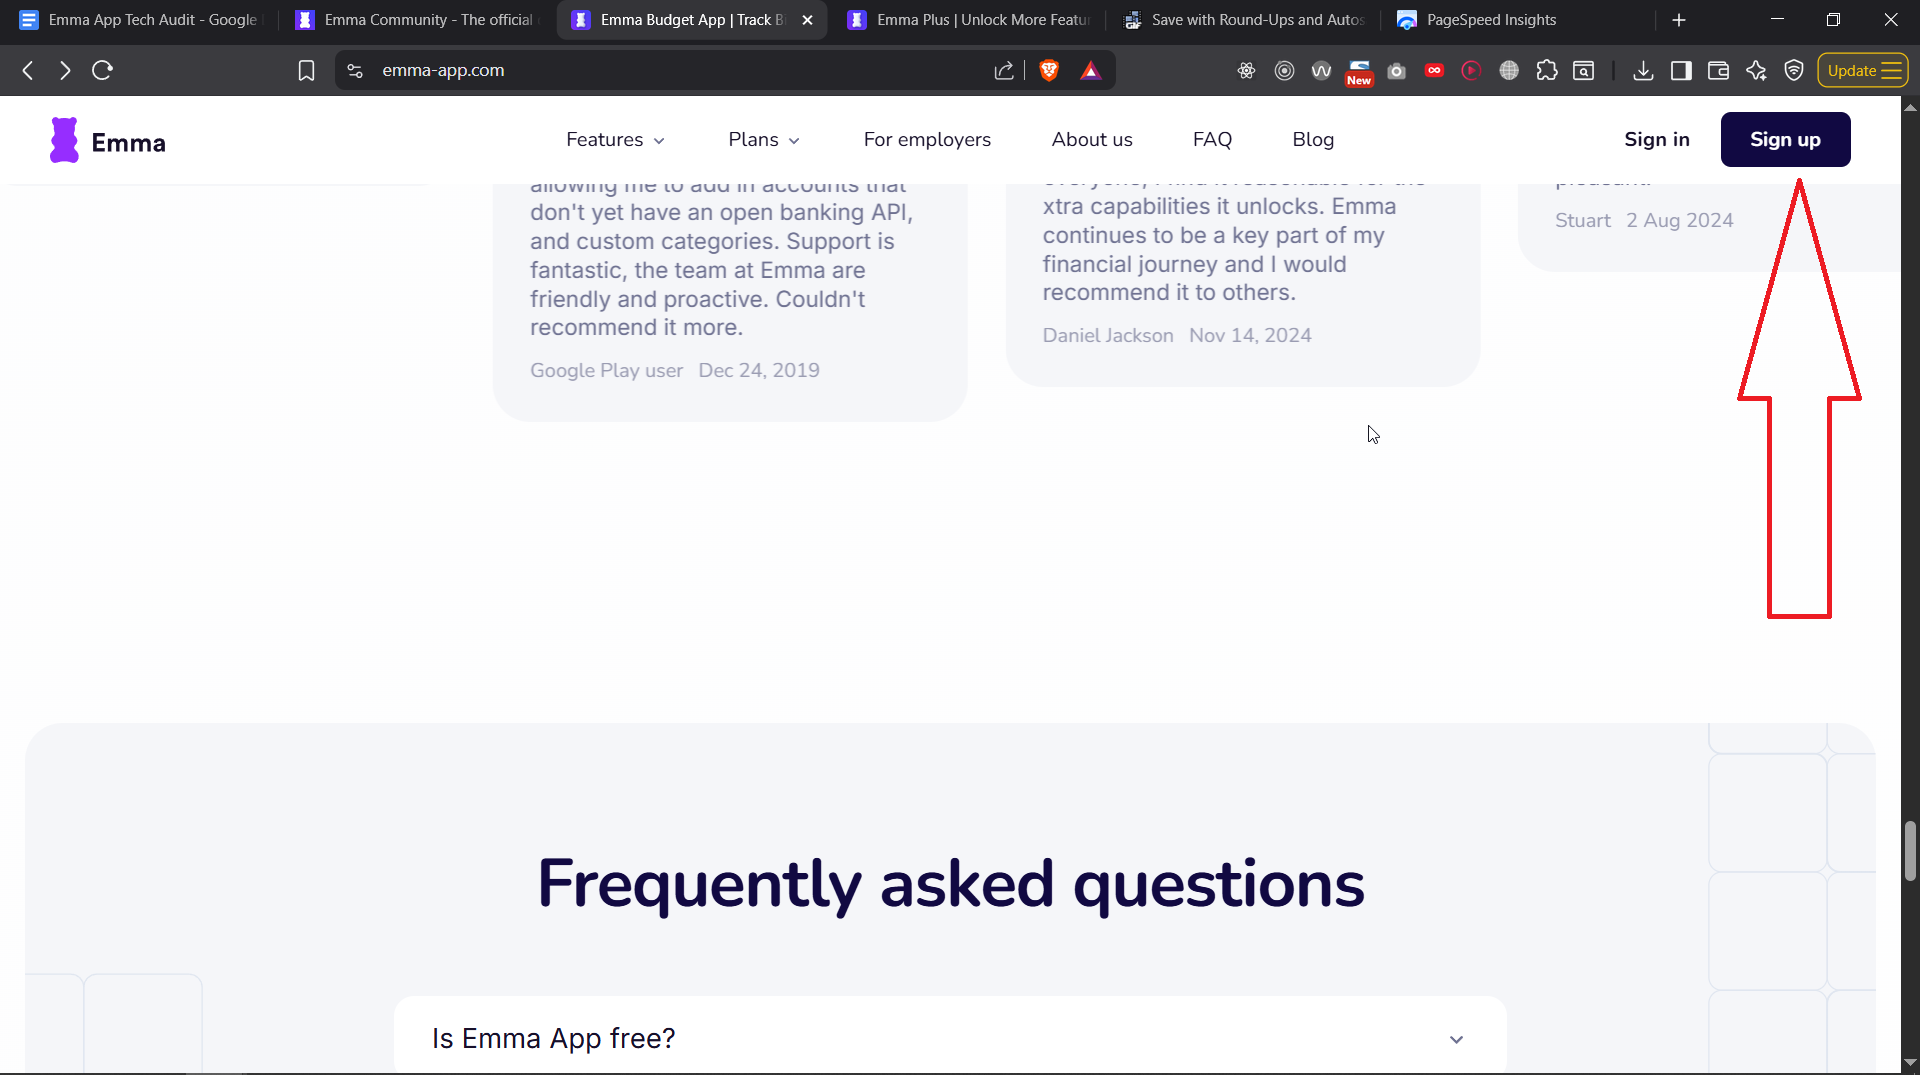Click the camera screenshot extension icon

point(1397,70)
